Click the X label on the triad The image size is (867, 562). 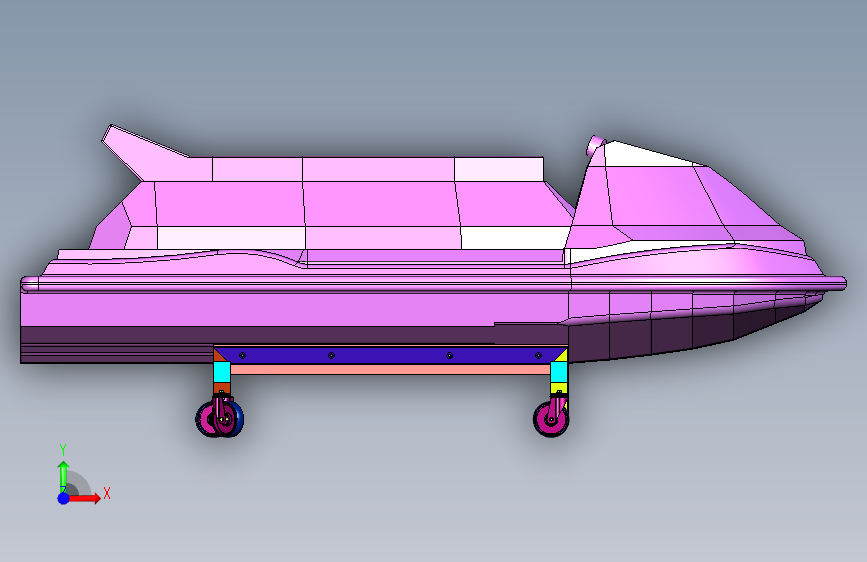(x=107, y=493)
